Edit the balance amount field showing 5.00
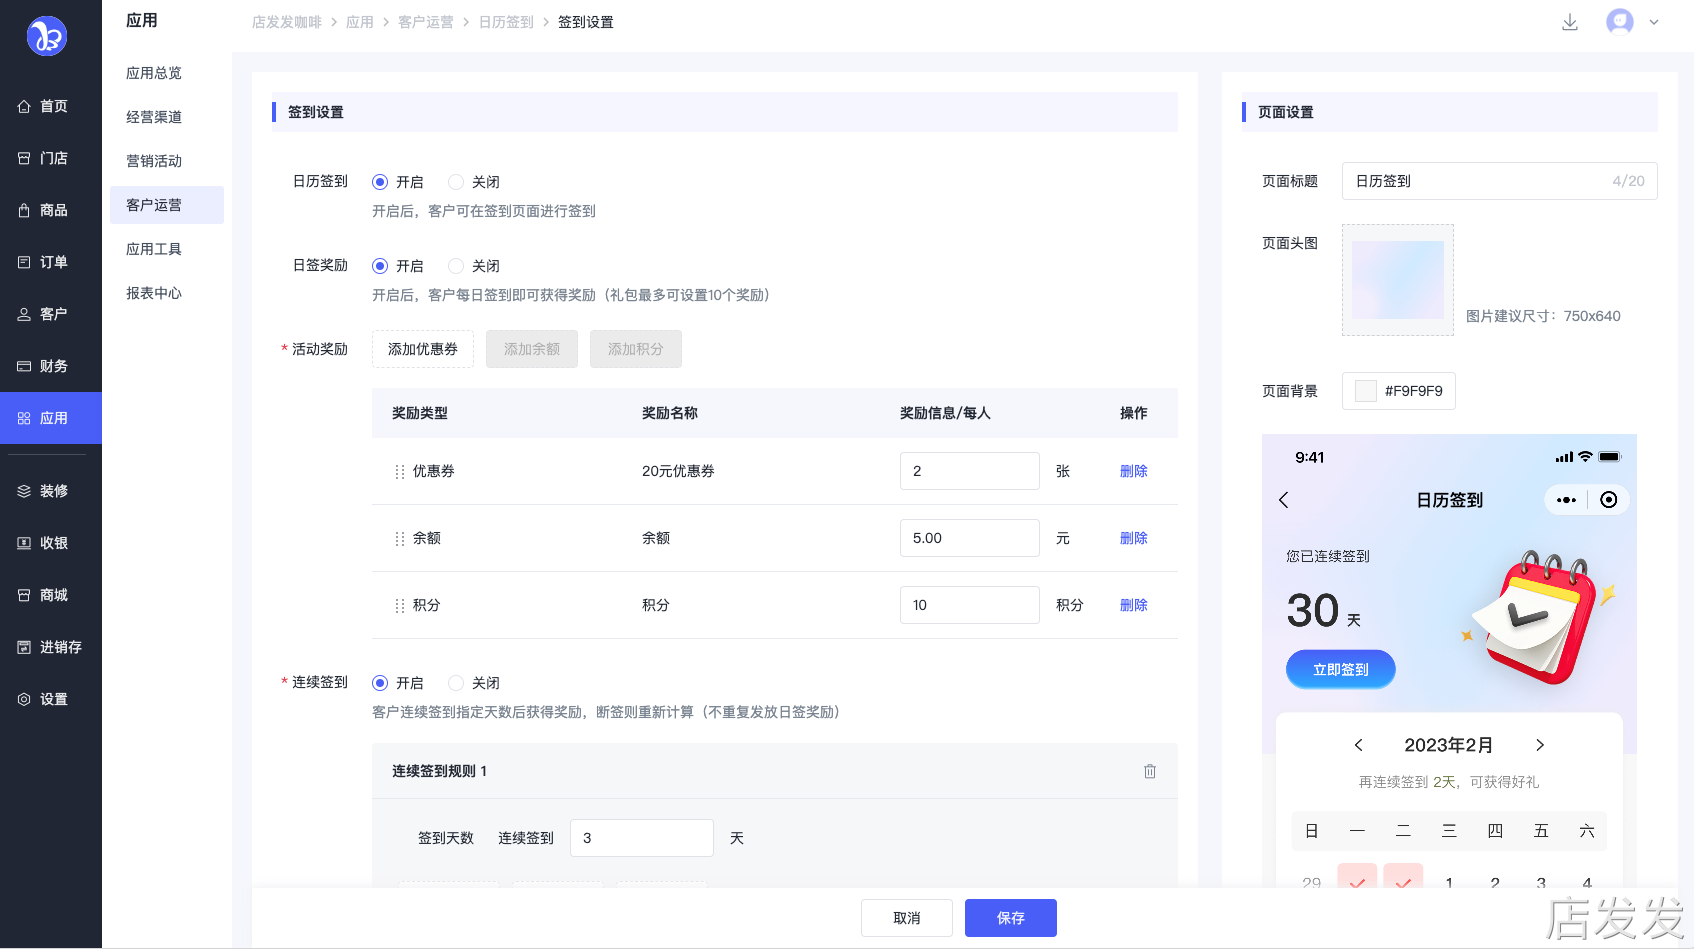 pyautogui.click(x=970, y=538)
